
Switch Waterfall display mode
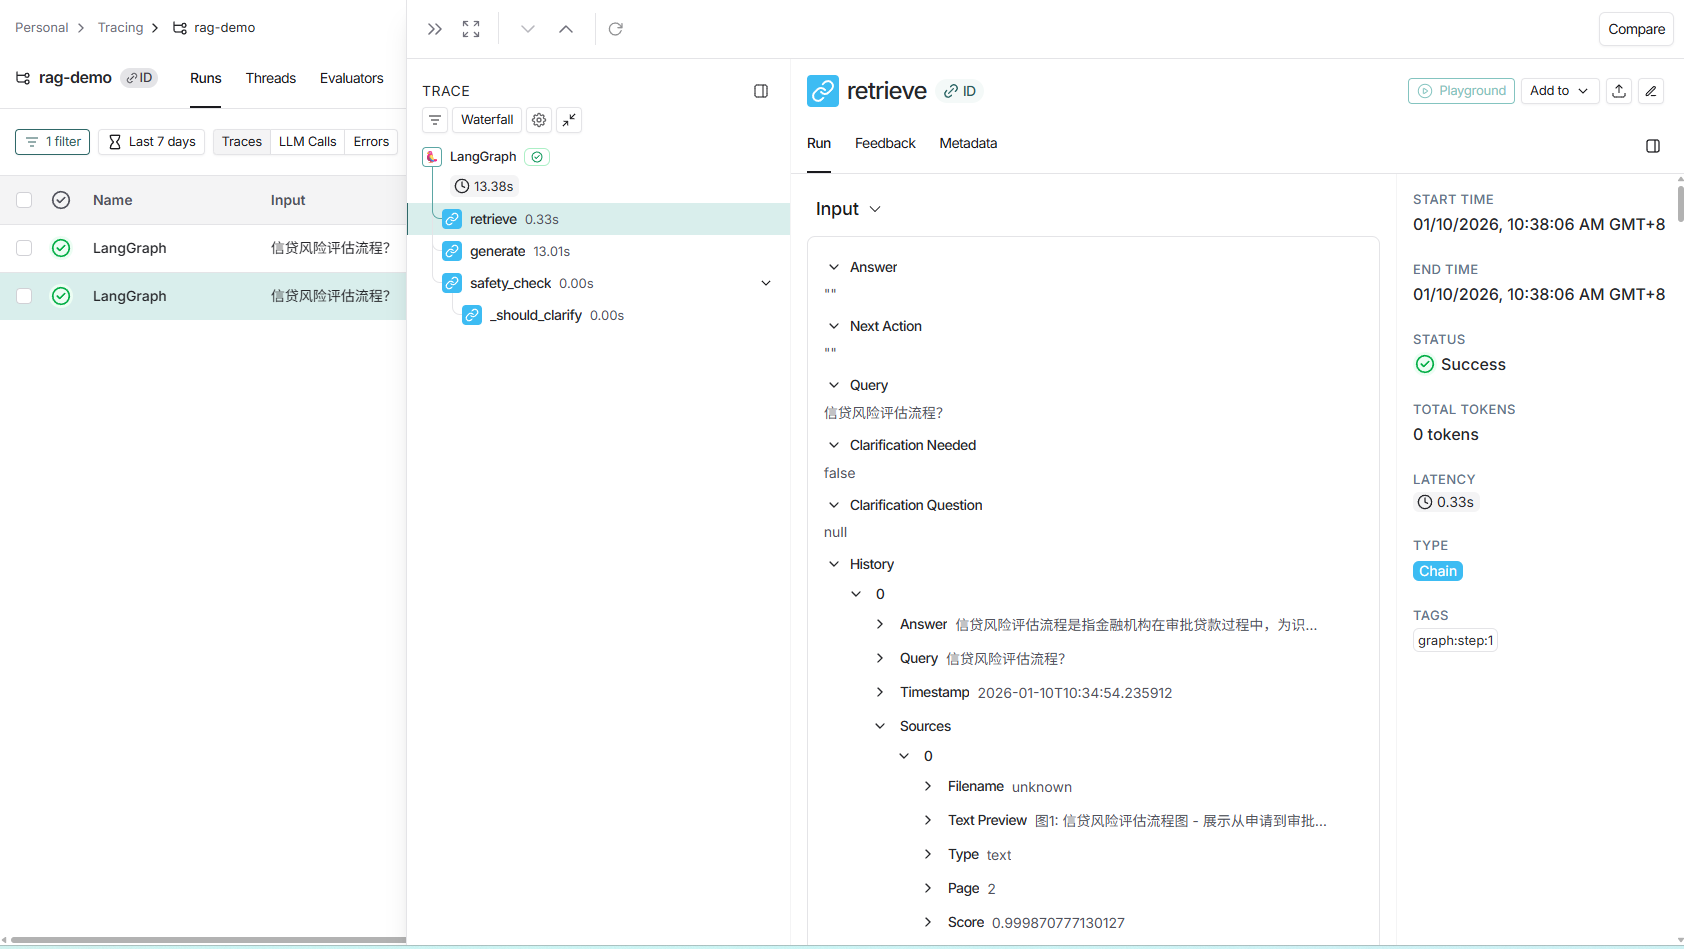[x=487, y=120]
